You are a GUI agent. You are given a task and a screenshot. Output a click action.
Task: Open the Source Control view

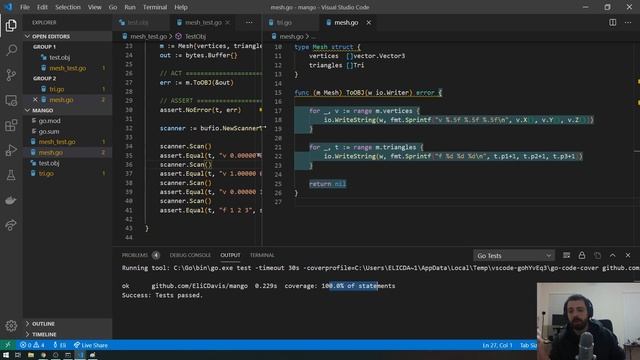11,75
